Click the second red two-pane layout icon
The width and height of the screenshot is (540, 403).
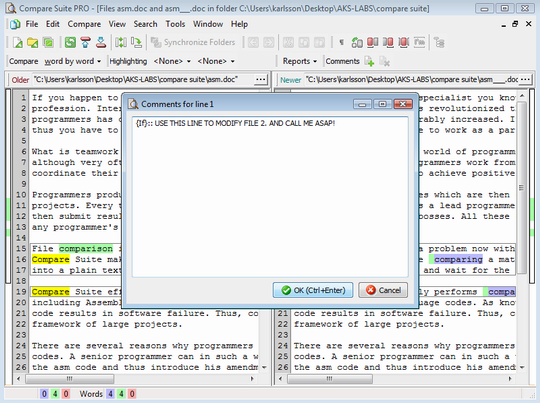click(x=388, y=42)
